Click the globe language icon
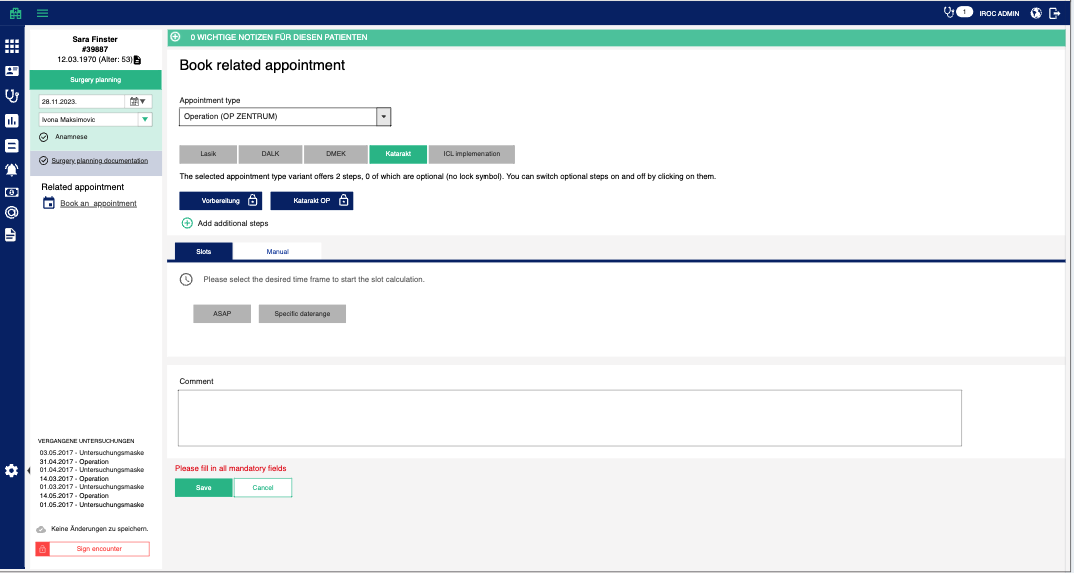The height and width of the screenshot is (573, 1074). click(1036, 13)
